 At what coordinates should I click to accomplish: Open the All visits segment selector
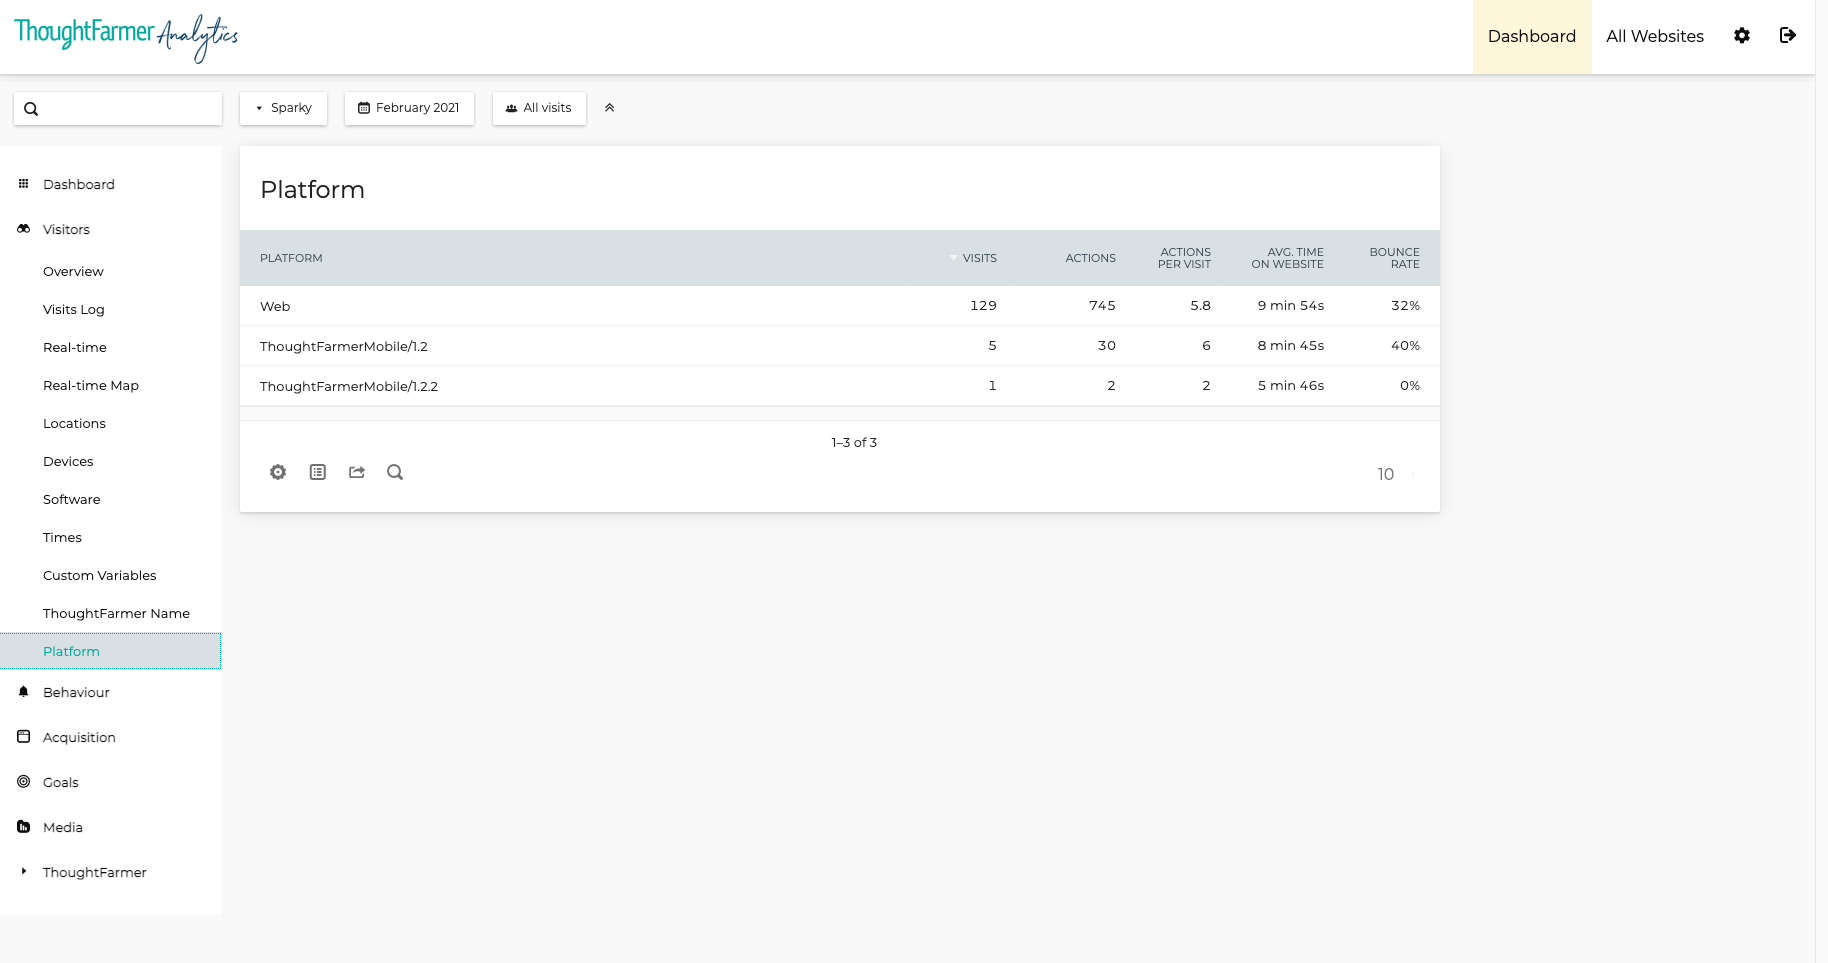[x=539, y=108]
